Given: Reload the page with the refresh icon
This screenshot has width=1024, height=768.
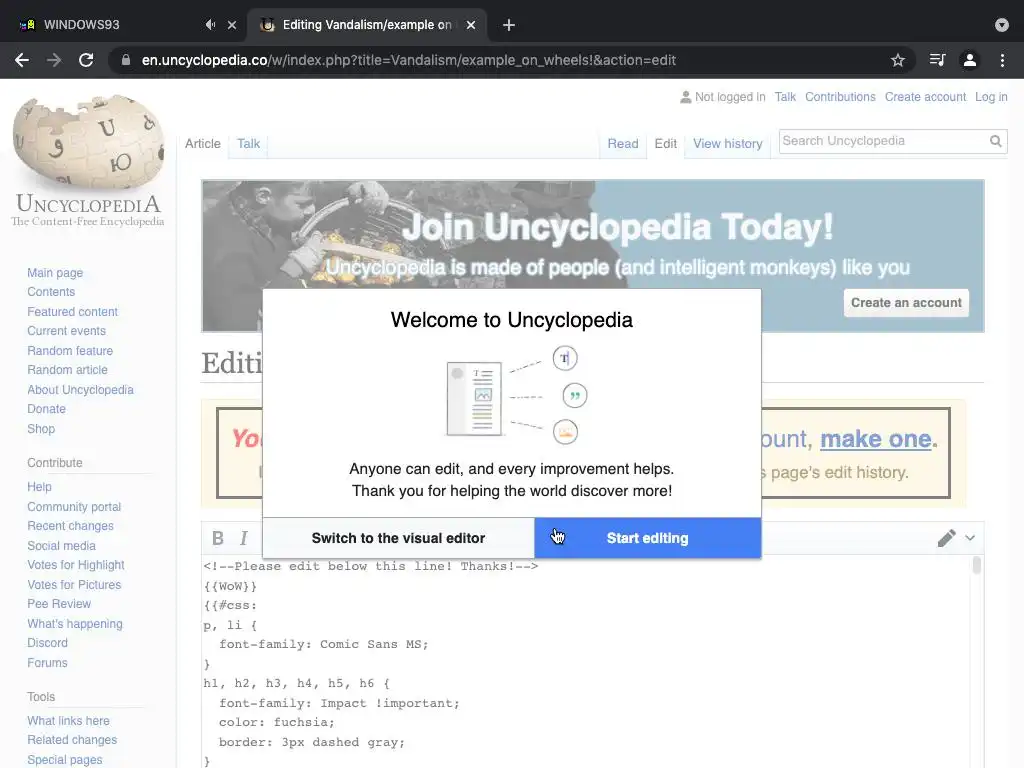Looking at the screenshot, I should [86, 60].
